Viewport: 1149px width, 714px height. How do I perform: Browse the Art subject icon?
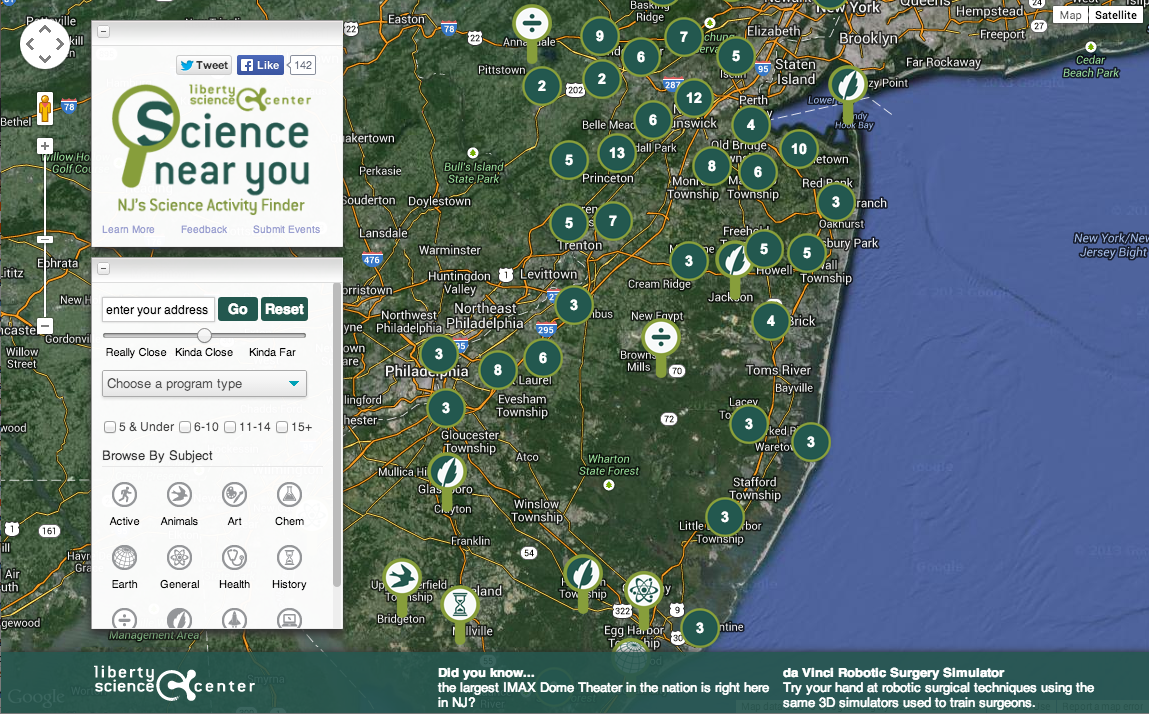(x=234, y=494)
